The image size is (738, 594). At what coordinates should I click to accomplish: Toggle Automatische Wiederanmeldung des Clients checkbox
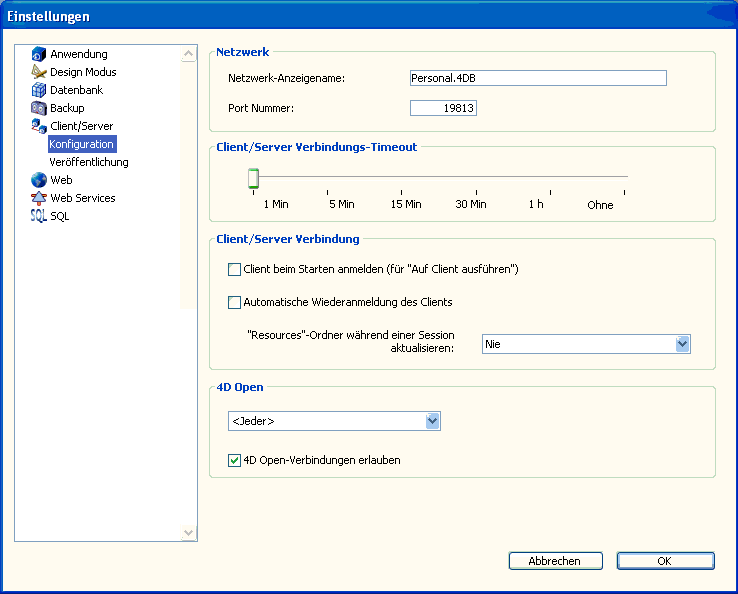click(235, 302)
